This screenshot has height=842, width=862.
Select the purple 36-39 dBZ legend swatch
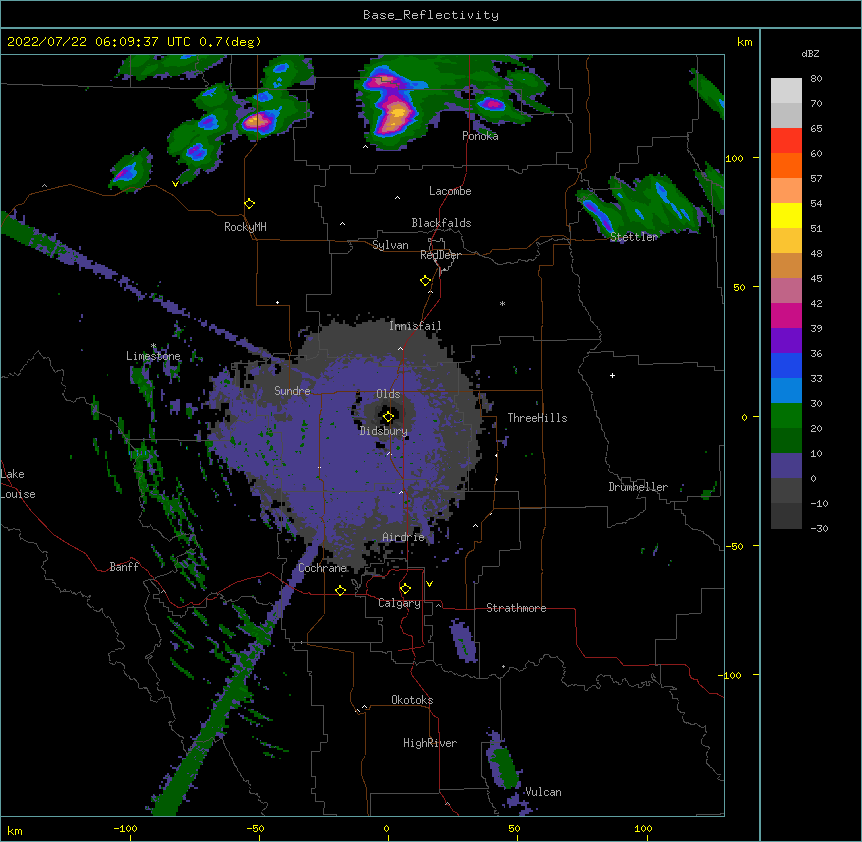786,341
